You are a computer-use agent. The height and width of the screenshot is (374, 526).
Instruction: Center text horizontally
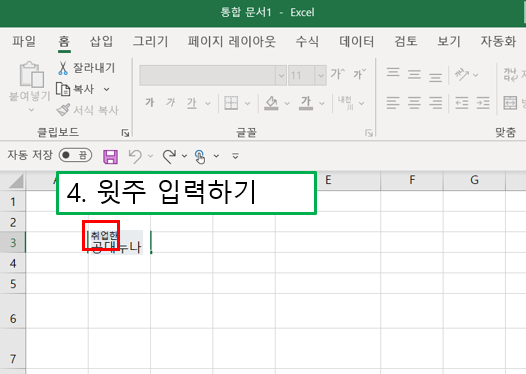414,103
